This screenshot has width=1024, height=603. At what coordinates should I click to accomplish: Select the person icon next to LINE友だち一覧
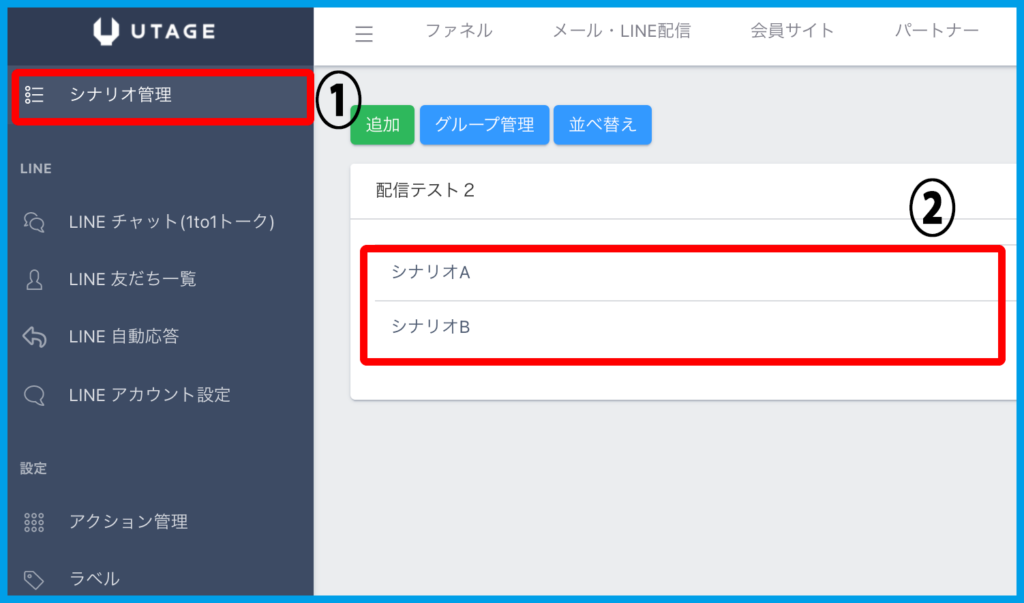pos(34,279)
